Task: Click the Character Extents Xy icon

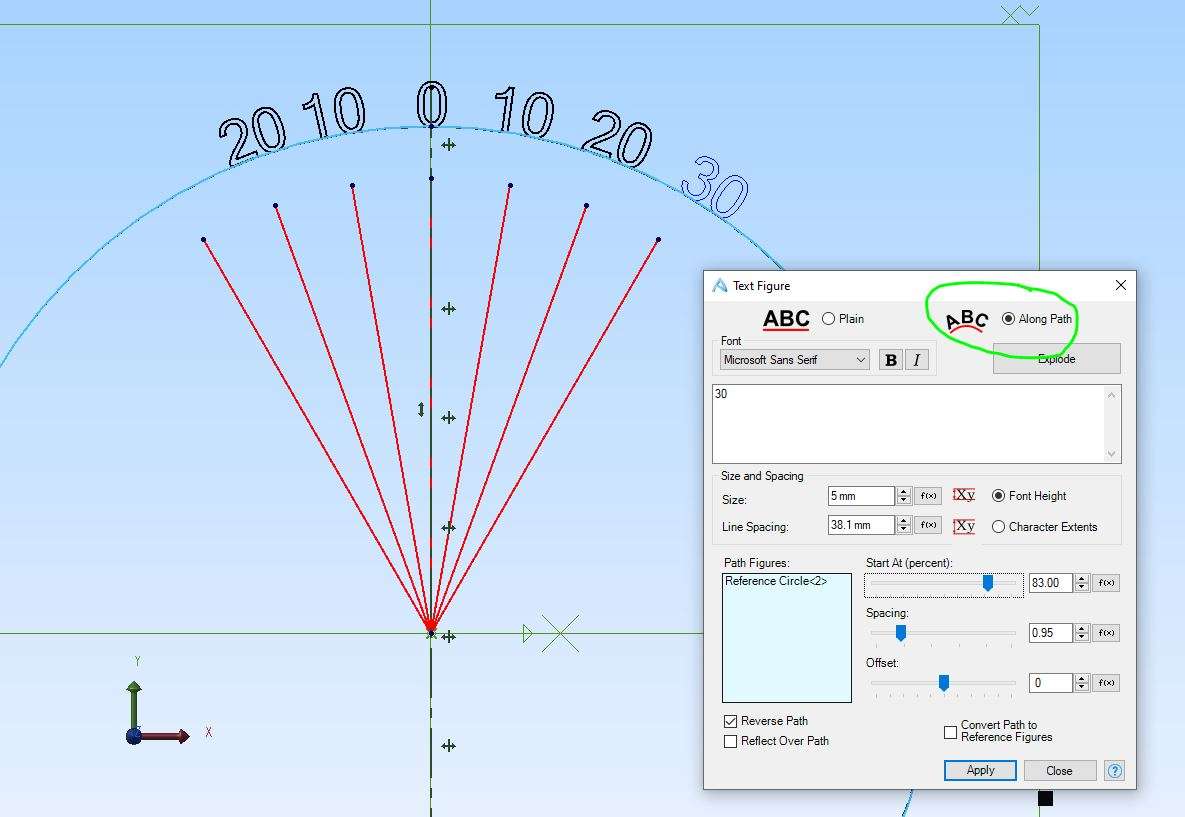Action: pos(964,526)
